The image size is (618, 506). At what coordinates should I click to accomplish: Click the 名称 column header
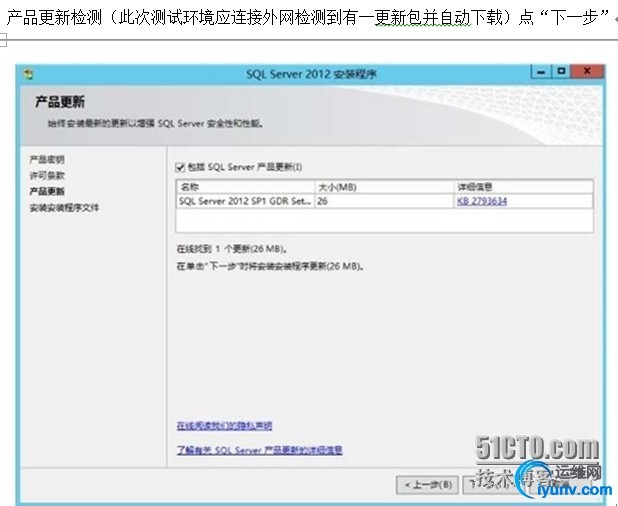coord(246,187)
